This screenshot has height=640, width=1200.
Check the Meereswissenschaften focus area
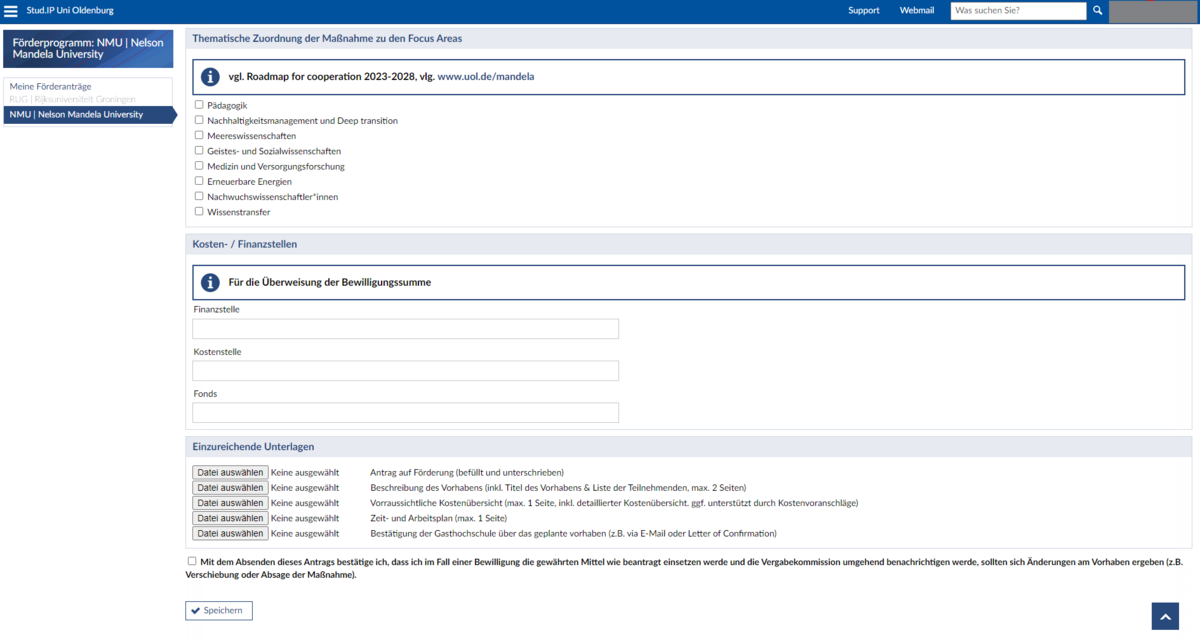pos(197,135)
